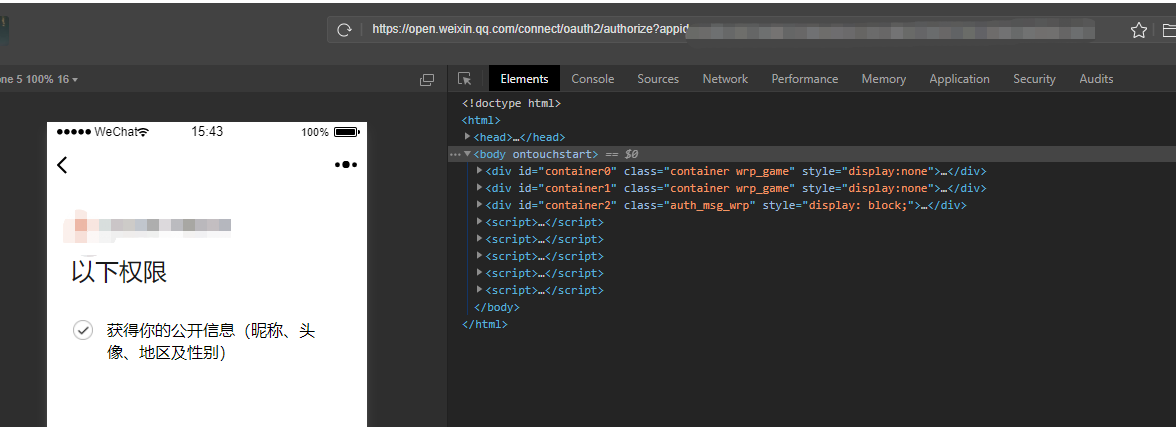The height and width of the screenshot is (427, 1176).
Task: Open the Audits tab
Action: [1096, 79]
